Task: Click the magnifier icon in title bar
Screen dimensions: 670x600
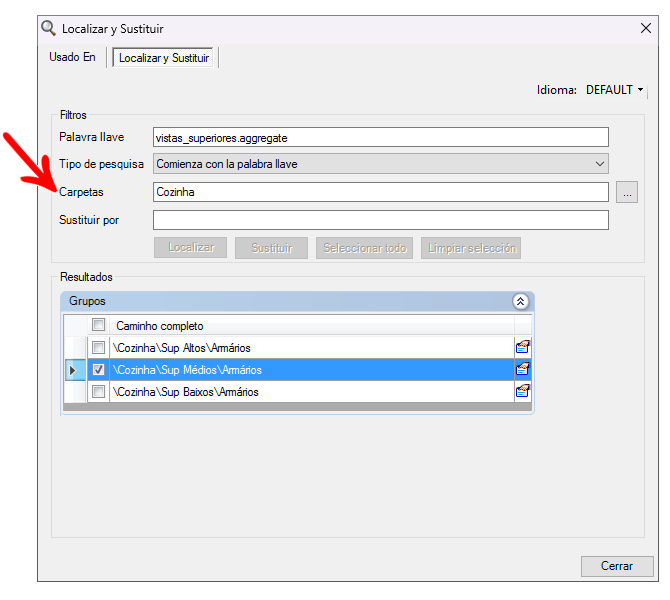Action: (48, 29)
